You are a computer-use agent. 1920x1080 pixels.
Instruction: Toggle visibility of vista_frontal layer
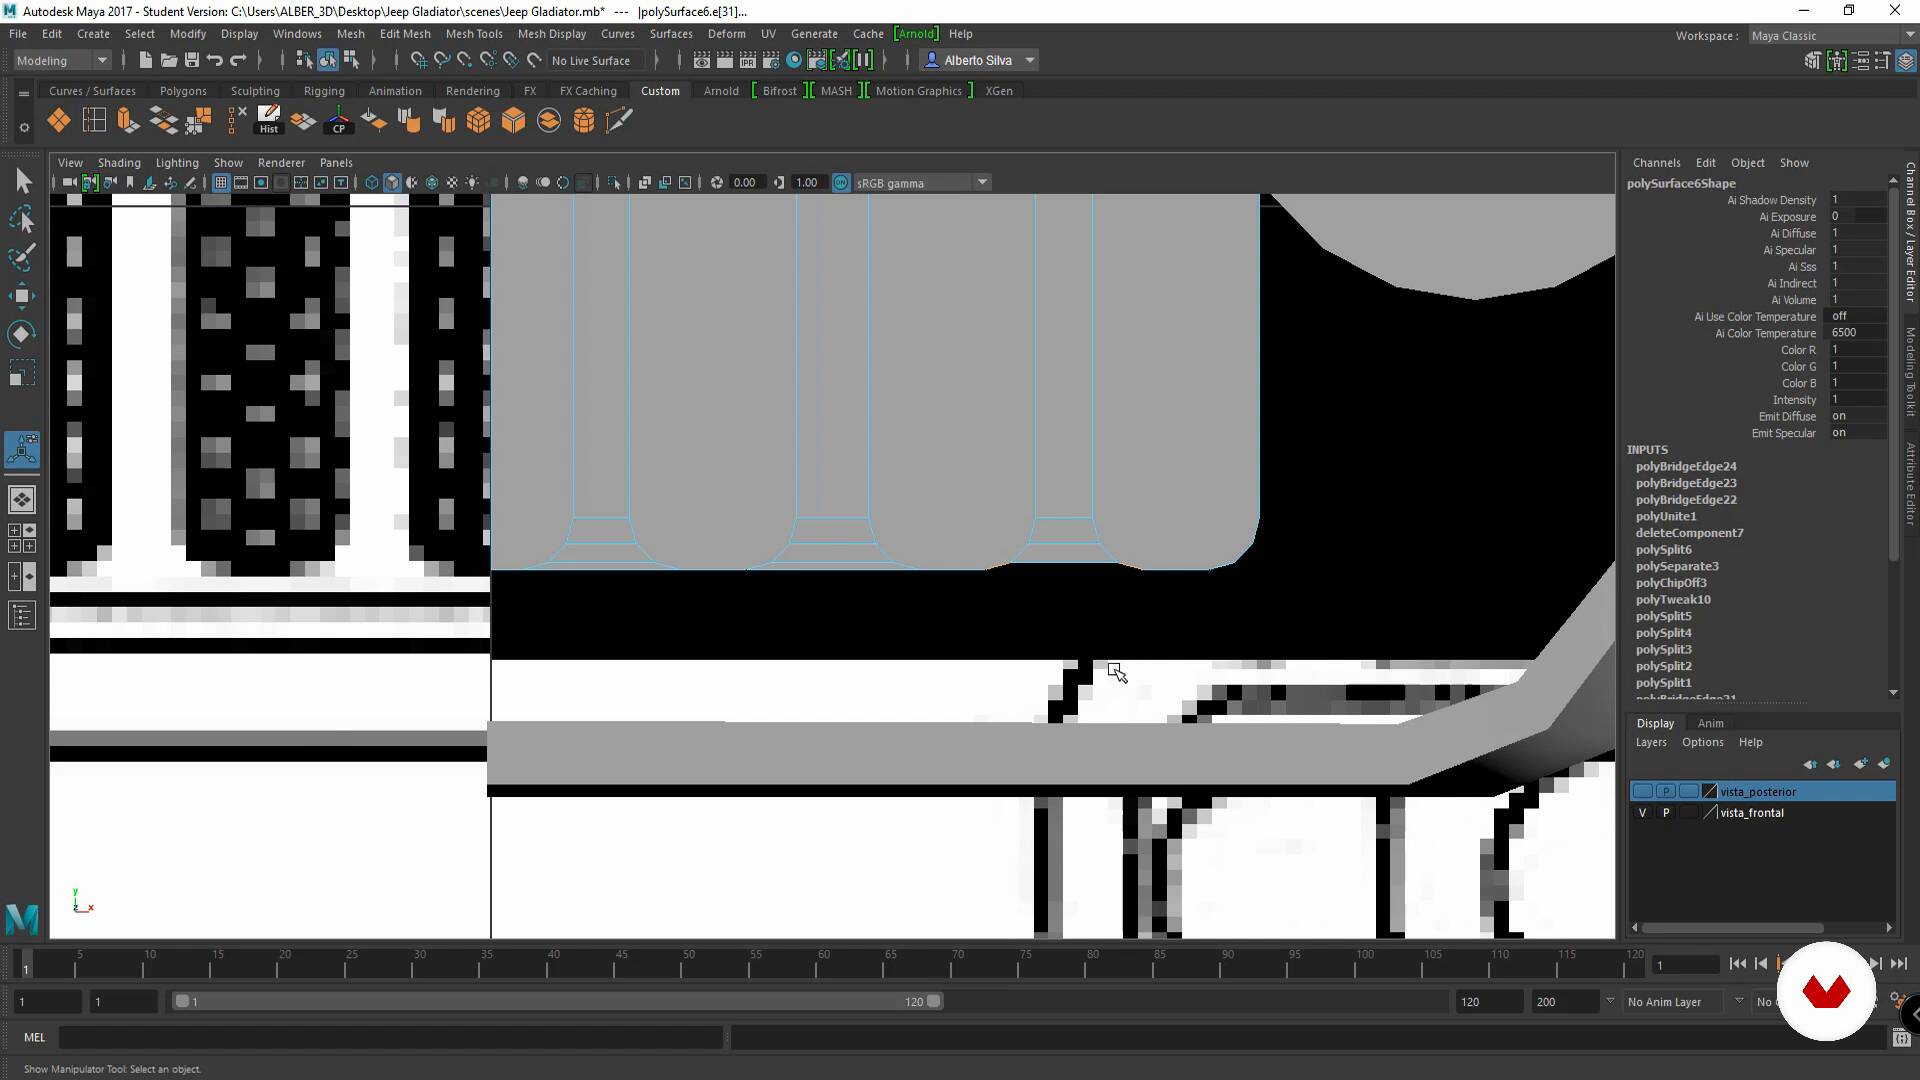(x=1642, y=813)
